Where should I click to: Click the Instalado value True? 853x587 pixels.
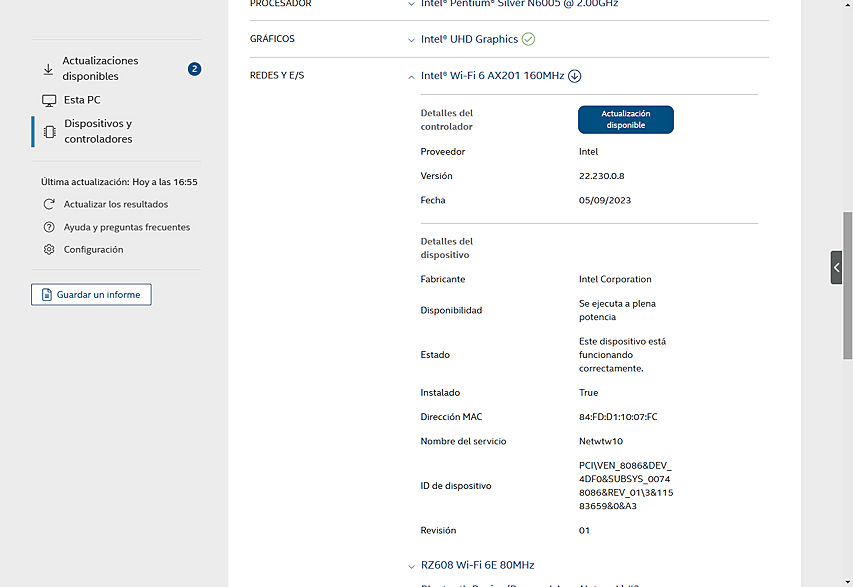pyautogui.click(x=588, y=393)
